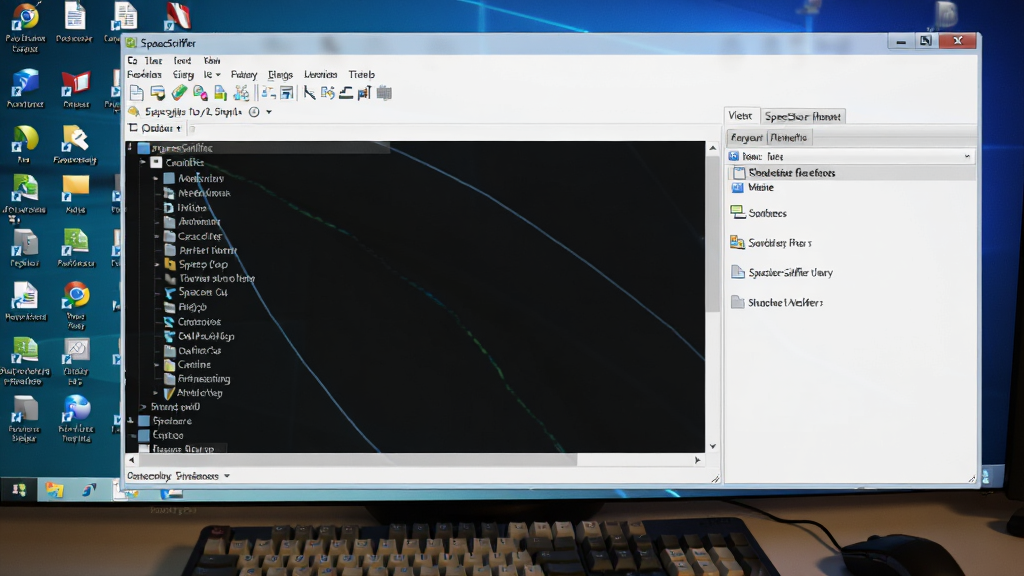Open the short menu with a down arrow in the second menu row

point(212,74)
